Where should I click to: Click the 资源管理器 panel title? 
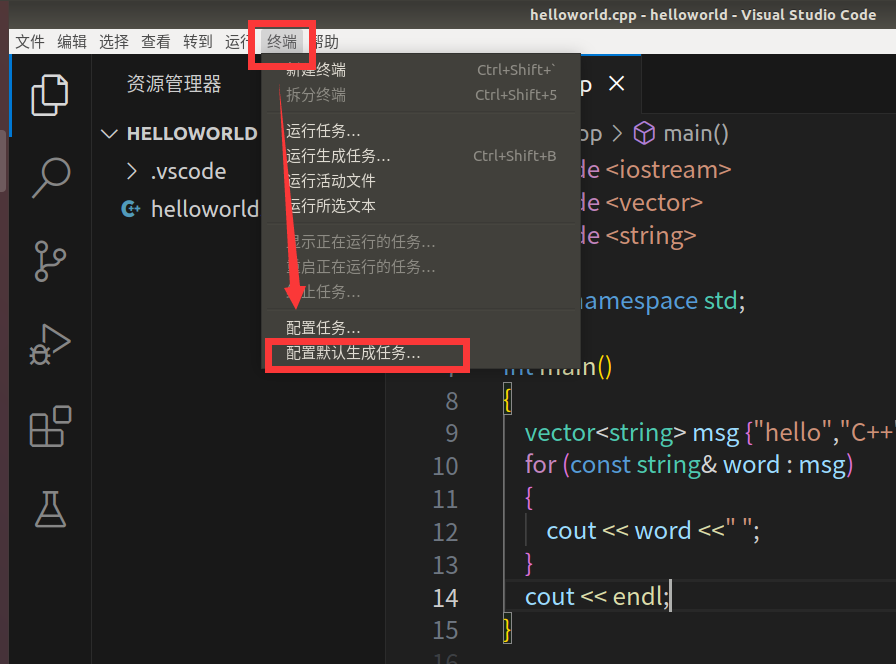(174, 84)
